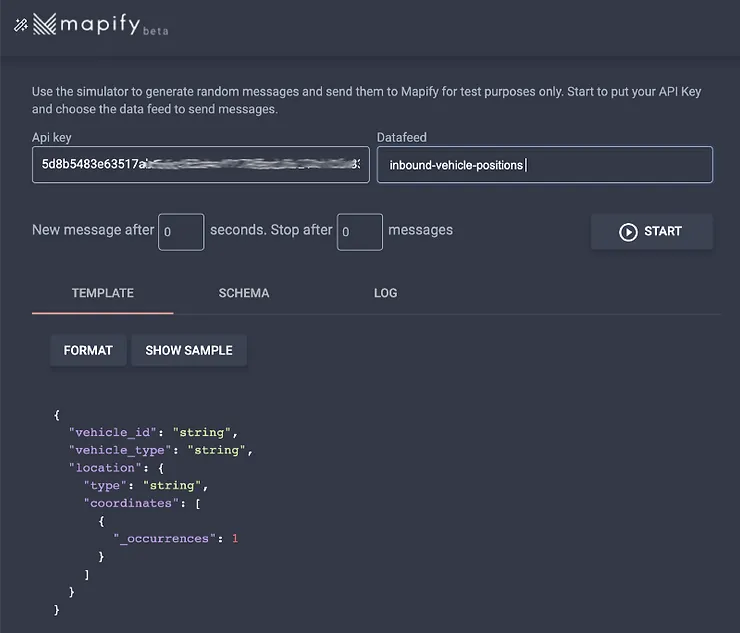Switch to the TEMPLATE tab
This screenshot has height=633, width=740.
pos(103,293)
